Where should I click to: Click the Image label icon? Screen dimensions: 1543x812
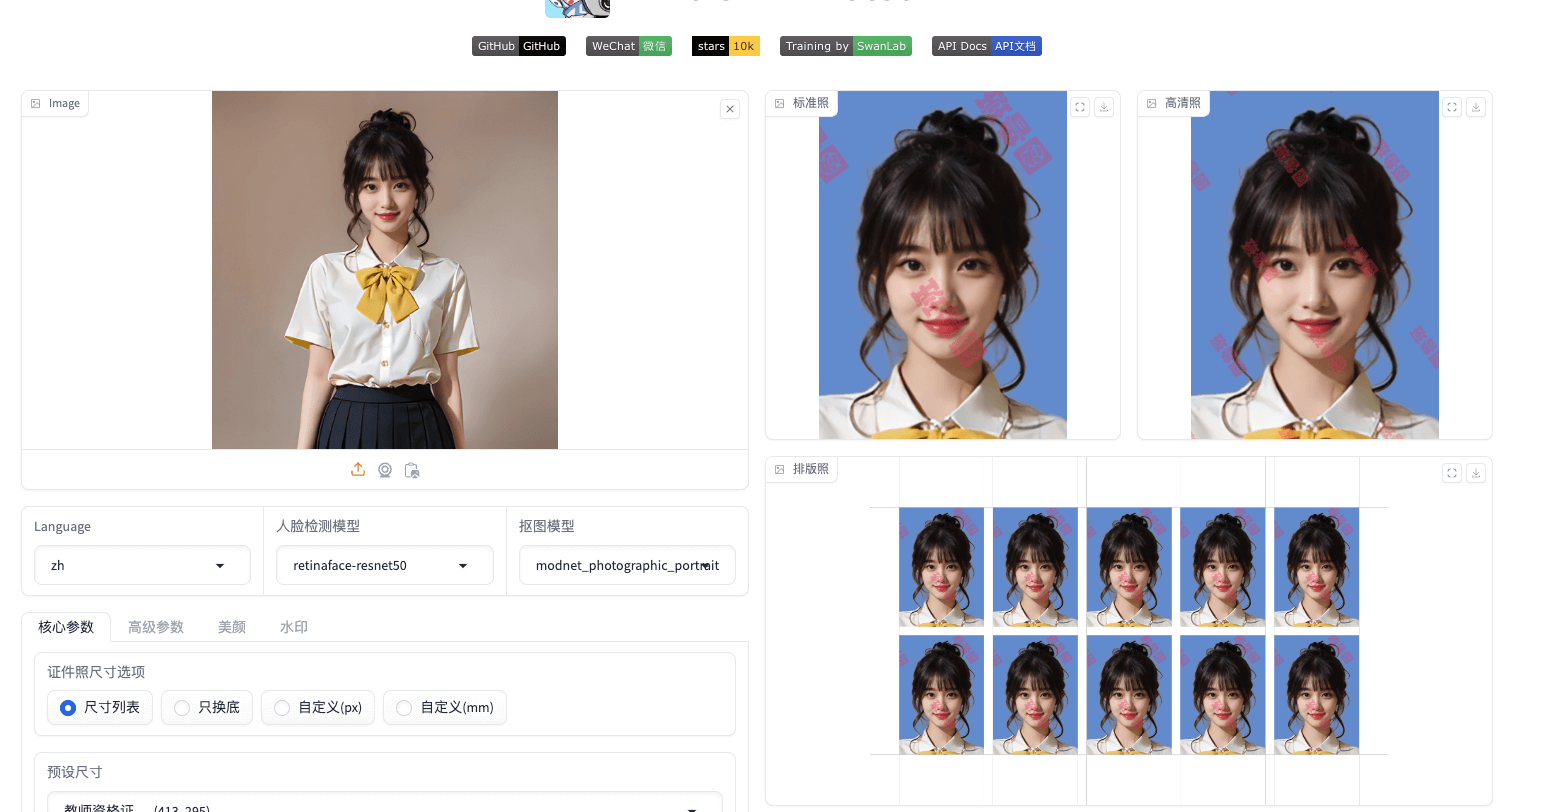[x=36, y=103]
